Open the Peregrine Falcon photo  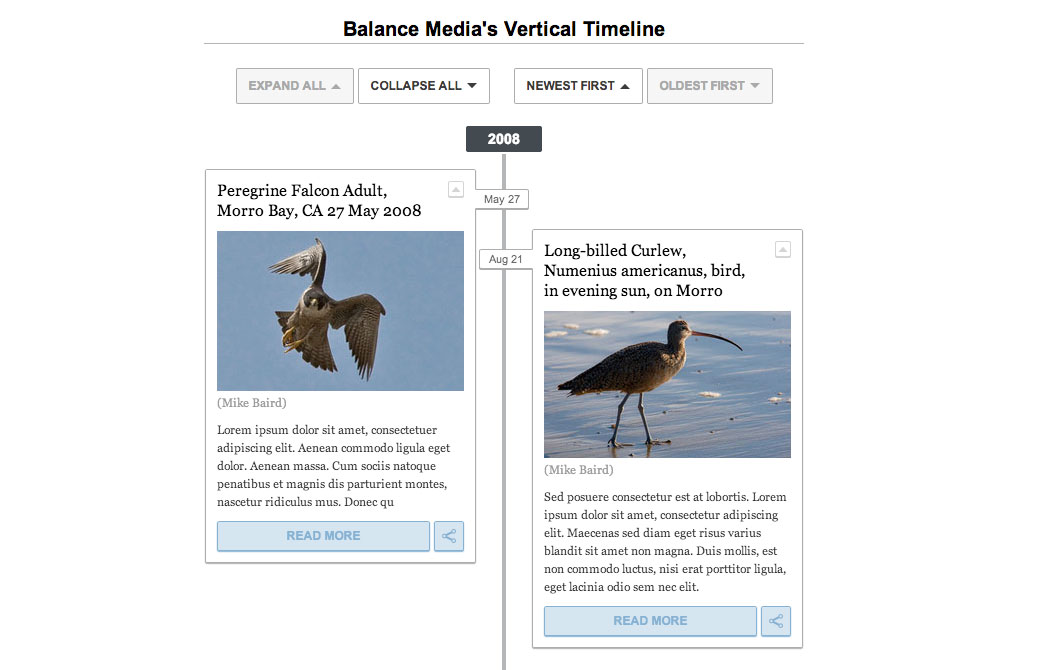(x=340, y=311)
